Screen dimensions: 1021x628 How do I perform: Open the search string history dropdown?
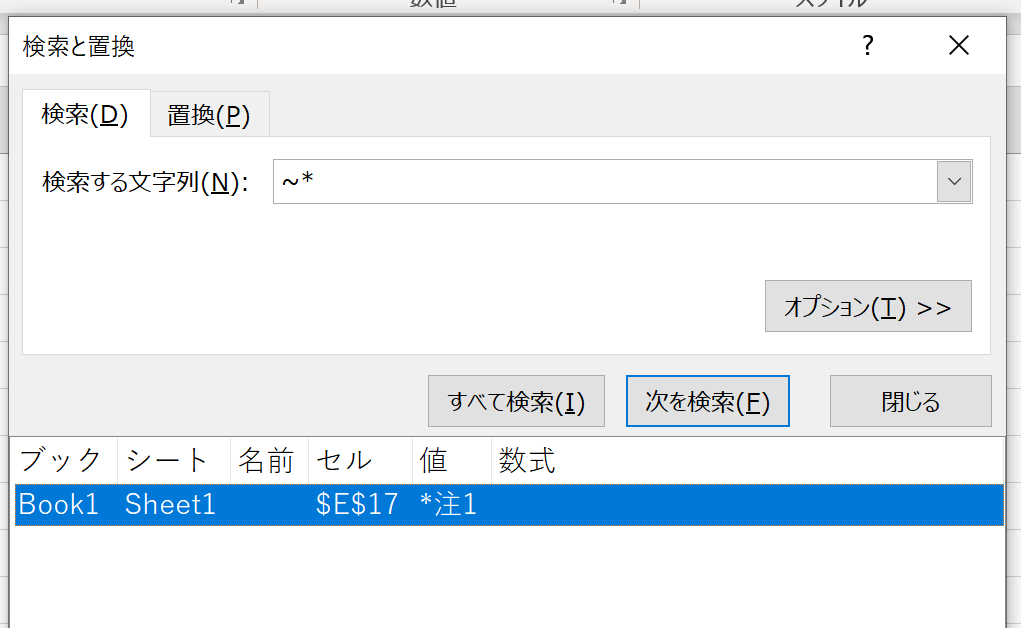pyautogui.click(x=954, y=181)
